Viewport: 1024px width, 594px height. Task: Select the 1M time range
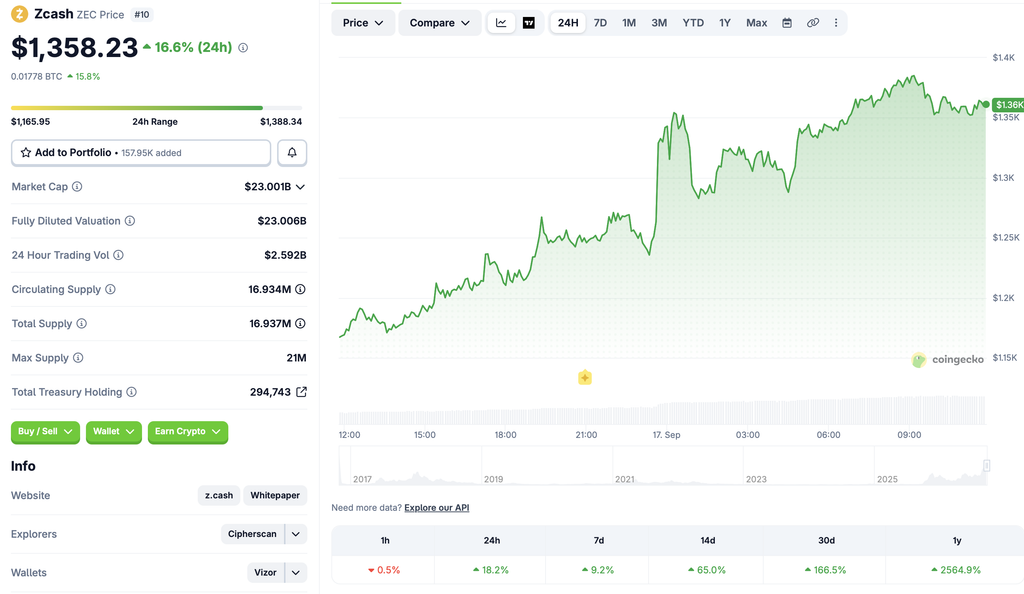click(x=629, y=23)
